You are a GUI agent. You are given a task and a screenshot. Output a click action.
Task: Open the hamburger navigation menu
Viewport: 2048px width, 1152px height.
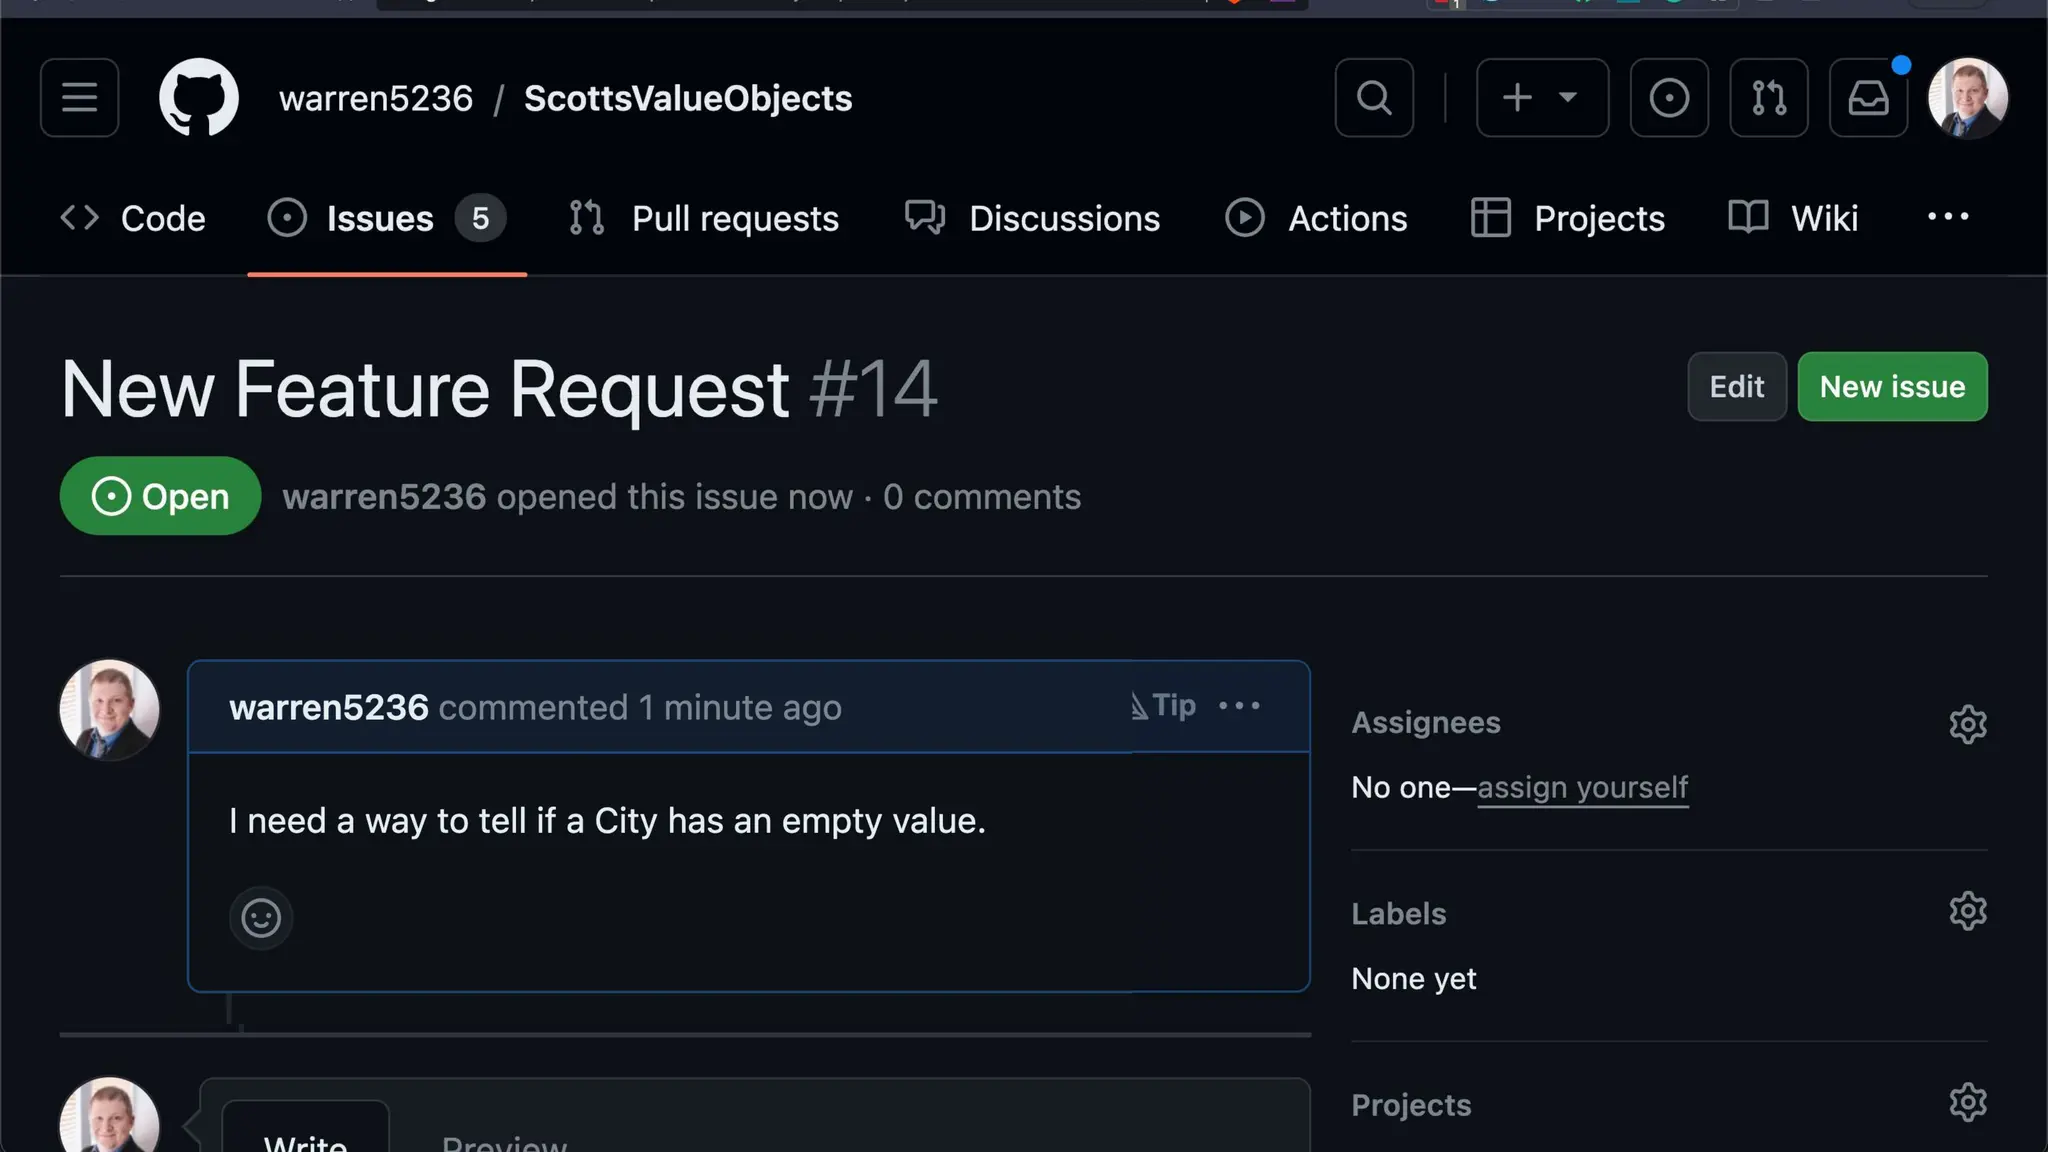[79, 98]
